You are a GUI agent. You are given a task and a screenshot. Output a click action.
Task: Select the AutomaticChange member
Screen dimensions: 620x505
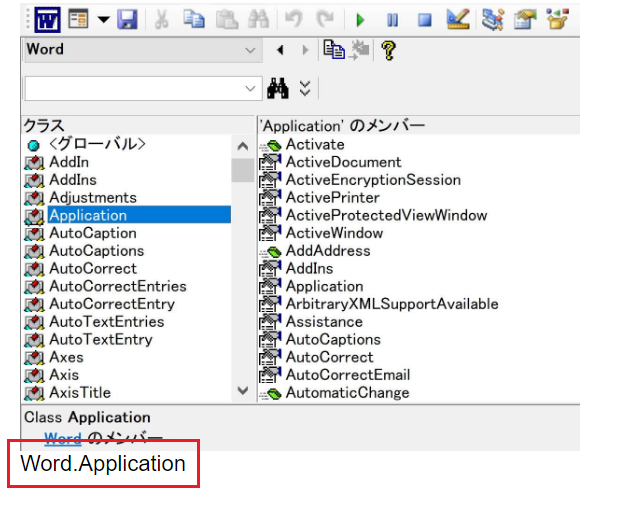coord(348,393)
